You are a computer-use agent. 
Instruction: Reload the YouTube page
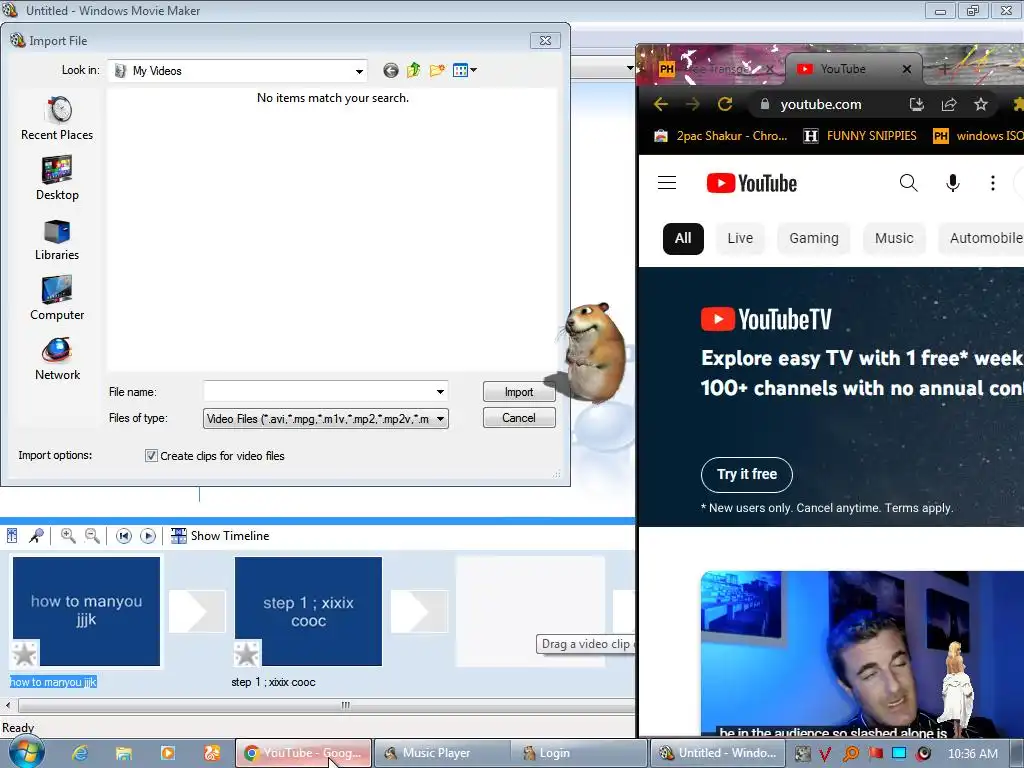[725, 104]
